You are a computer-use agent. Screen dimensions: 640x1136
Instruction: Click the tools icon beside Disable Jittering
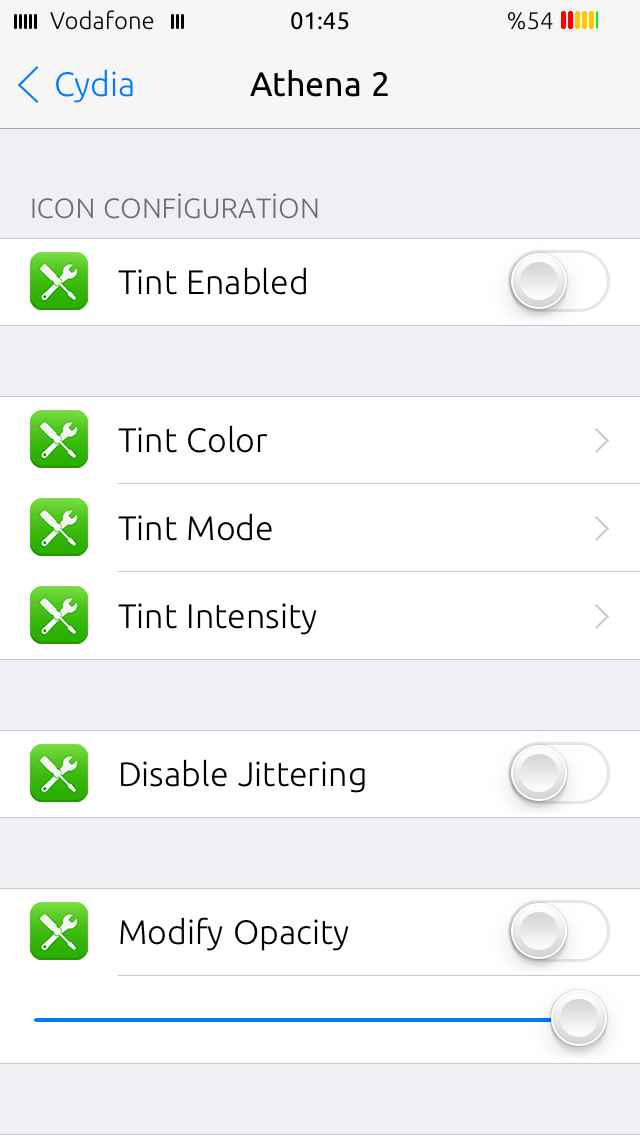click(x=59, y=773)
